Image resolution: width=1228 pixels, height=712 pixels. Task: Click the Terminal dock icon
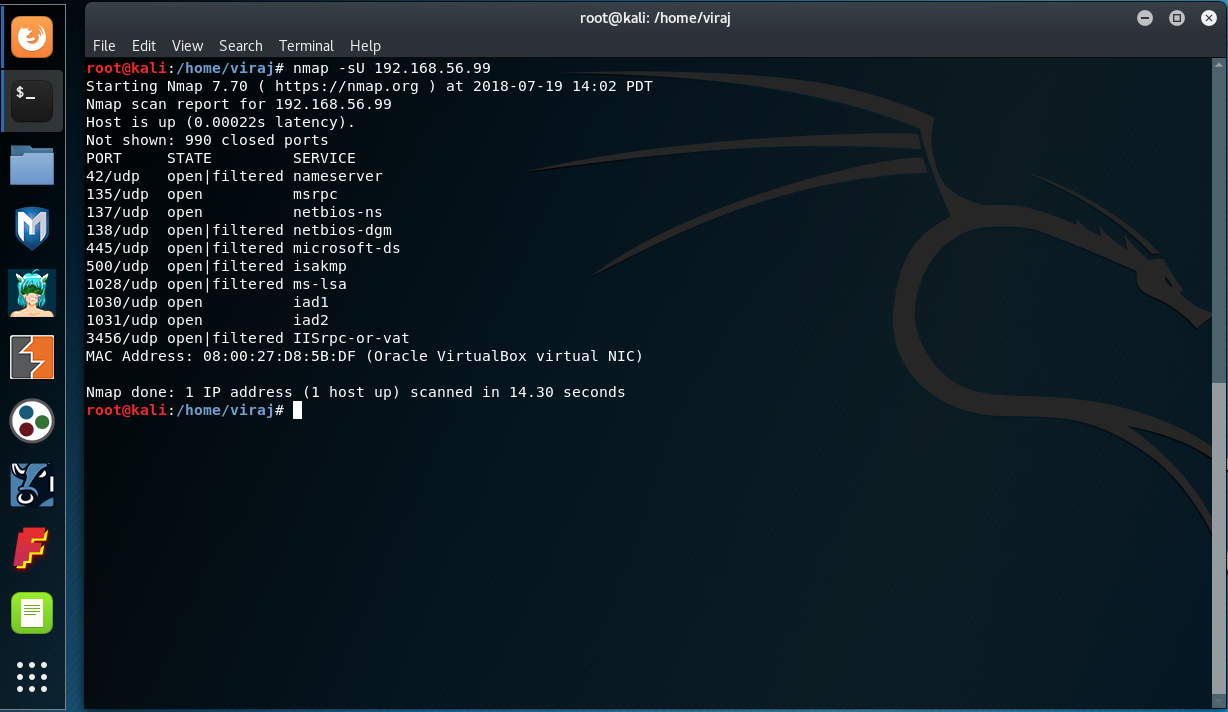click(32, 101)
